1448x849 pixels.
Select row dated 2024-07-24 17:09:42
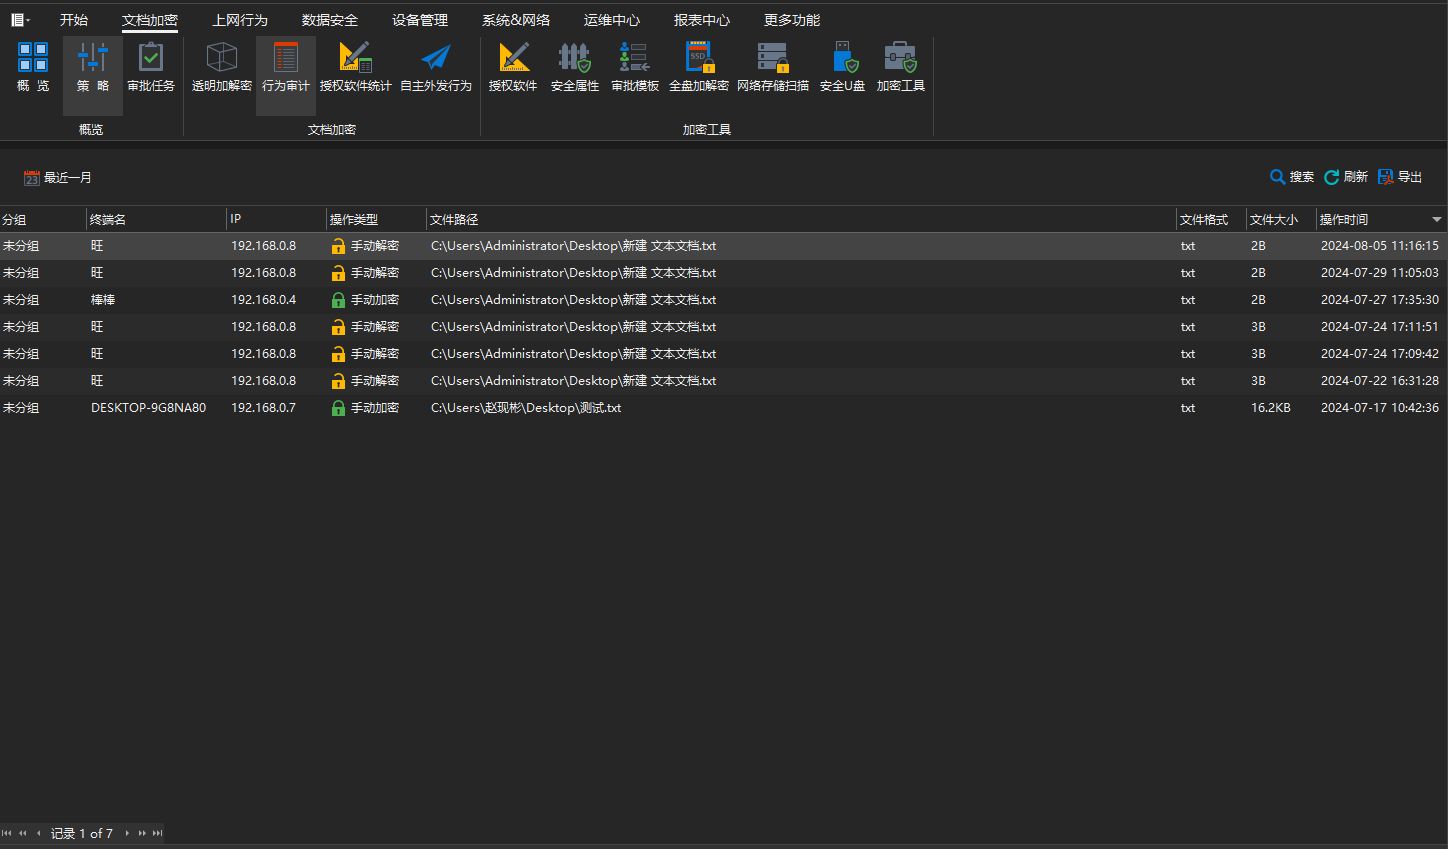tap(724, 354)
